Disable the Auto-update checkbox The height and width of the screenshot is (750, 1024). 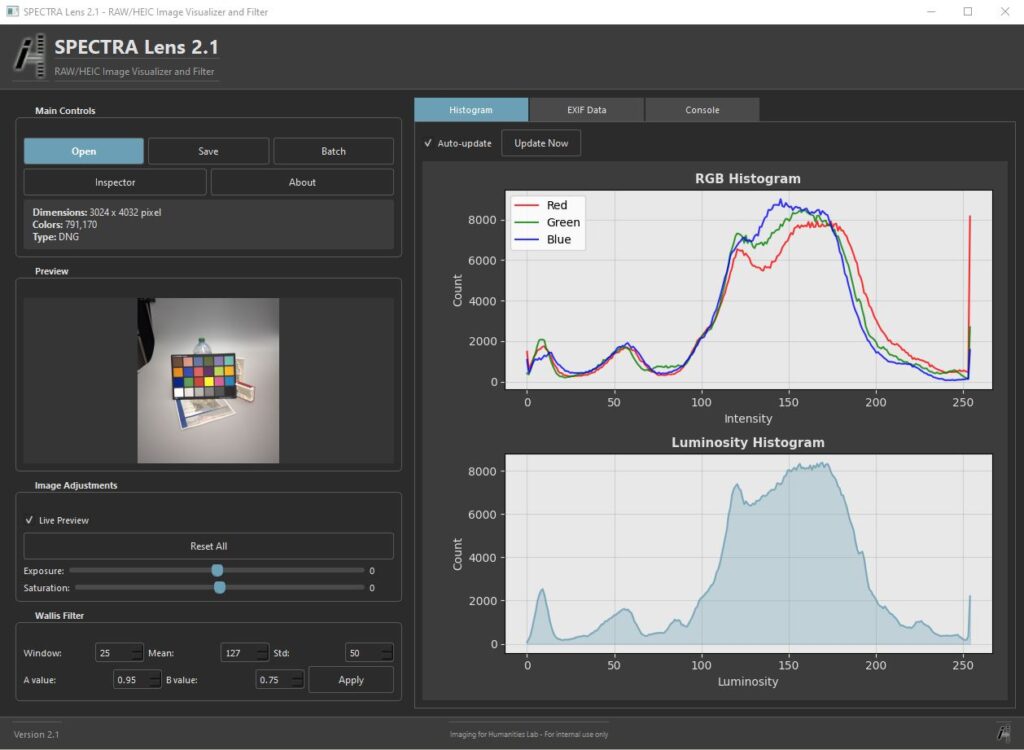coord(429,143)
